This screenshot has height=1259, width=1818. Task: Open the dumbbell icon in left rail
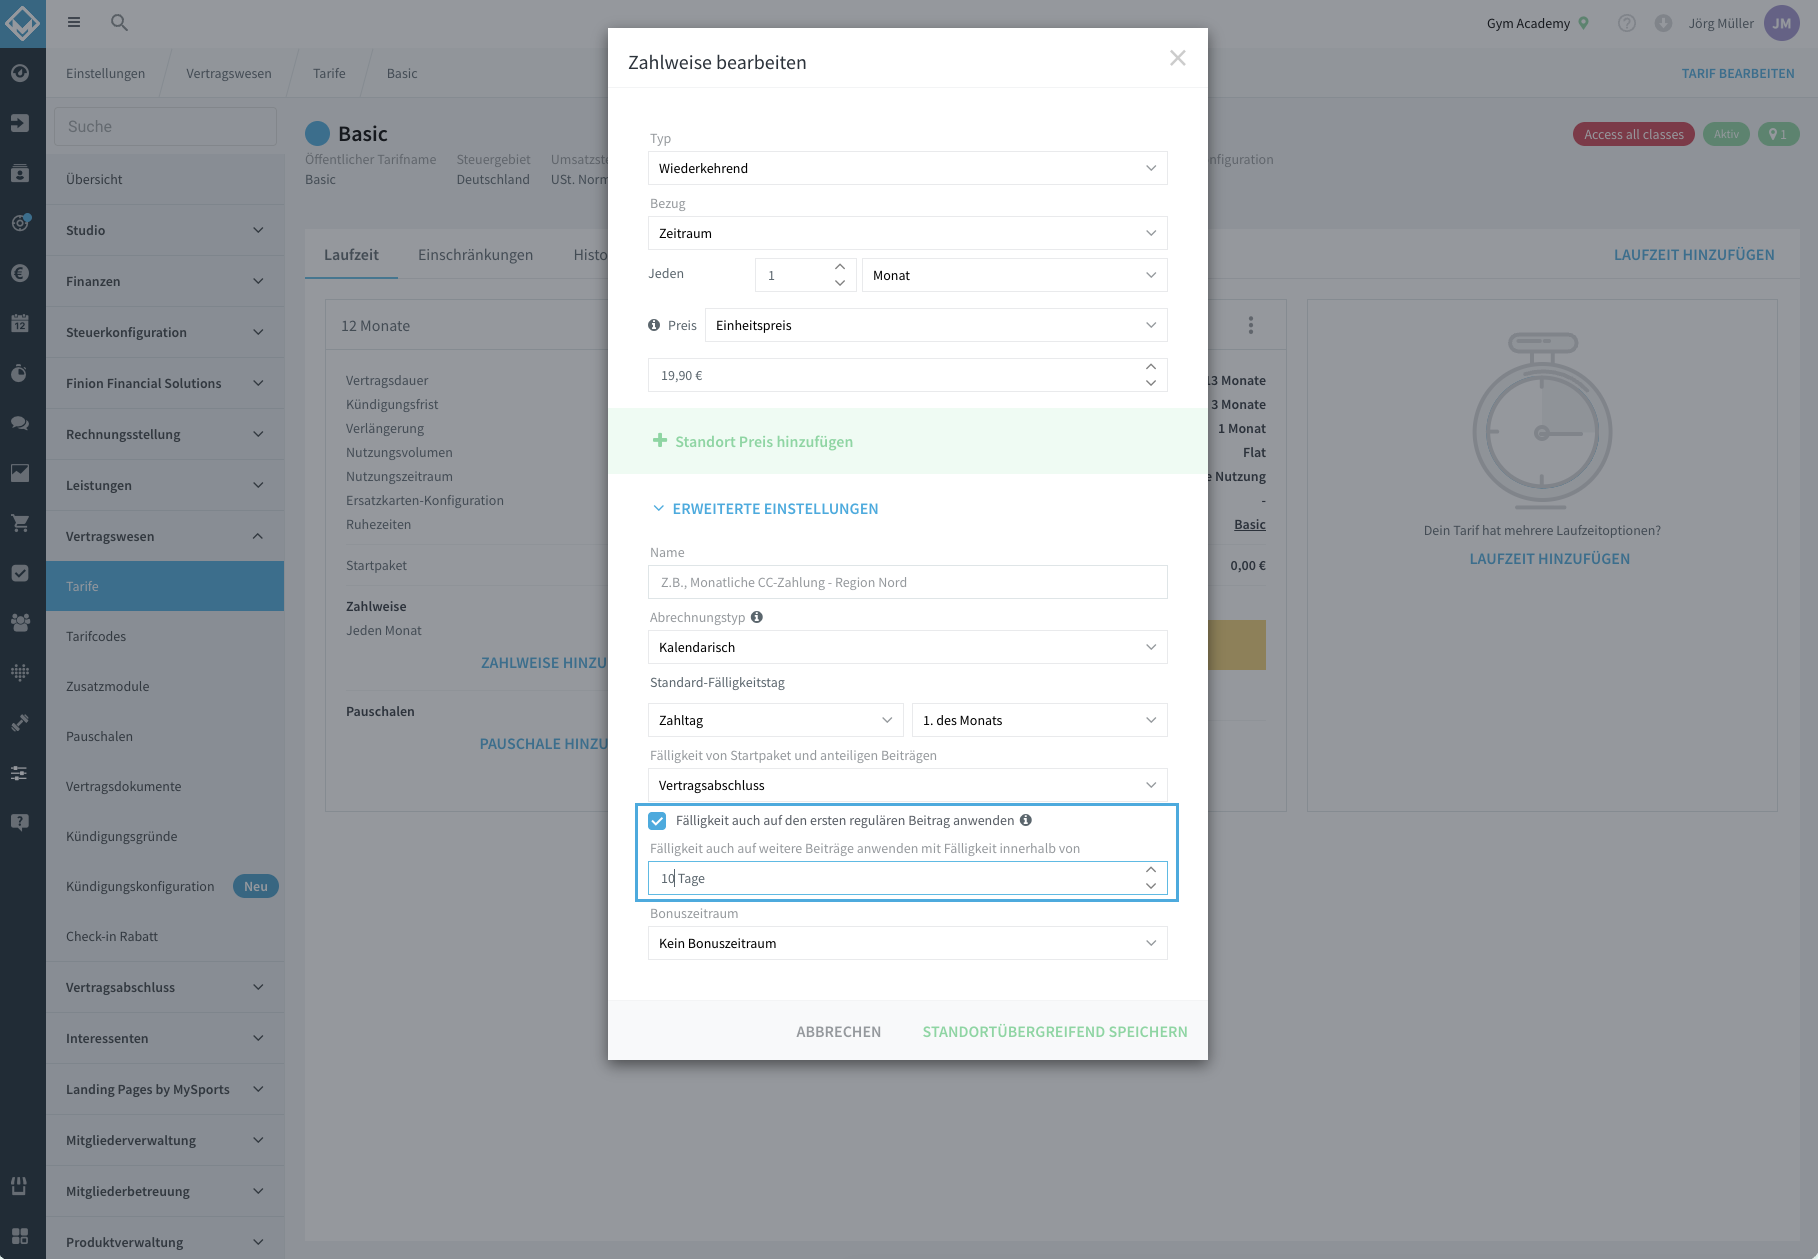point(20,722)
